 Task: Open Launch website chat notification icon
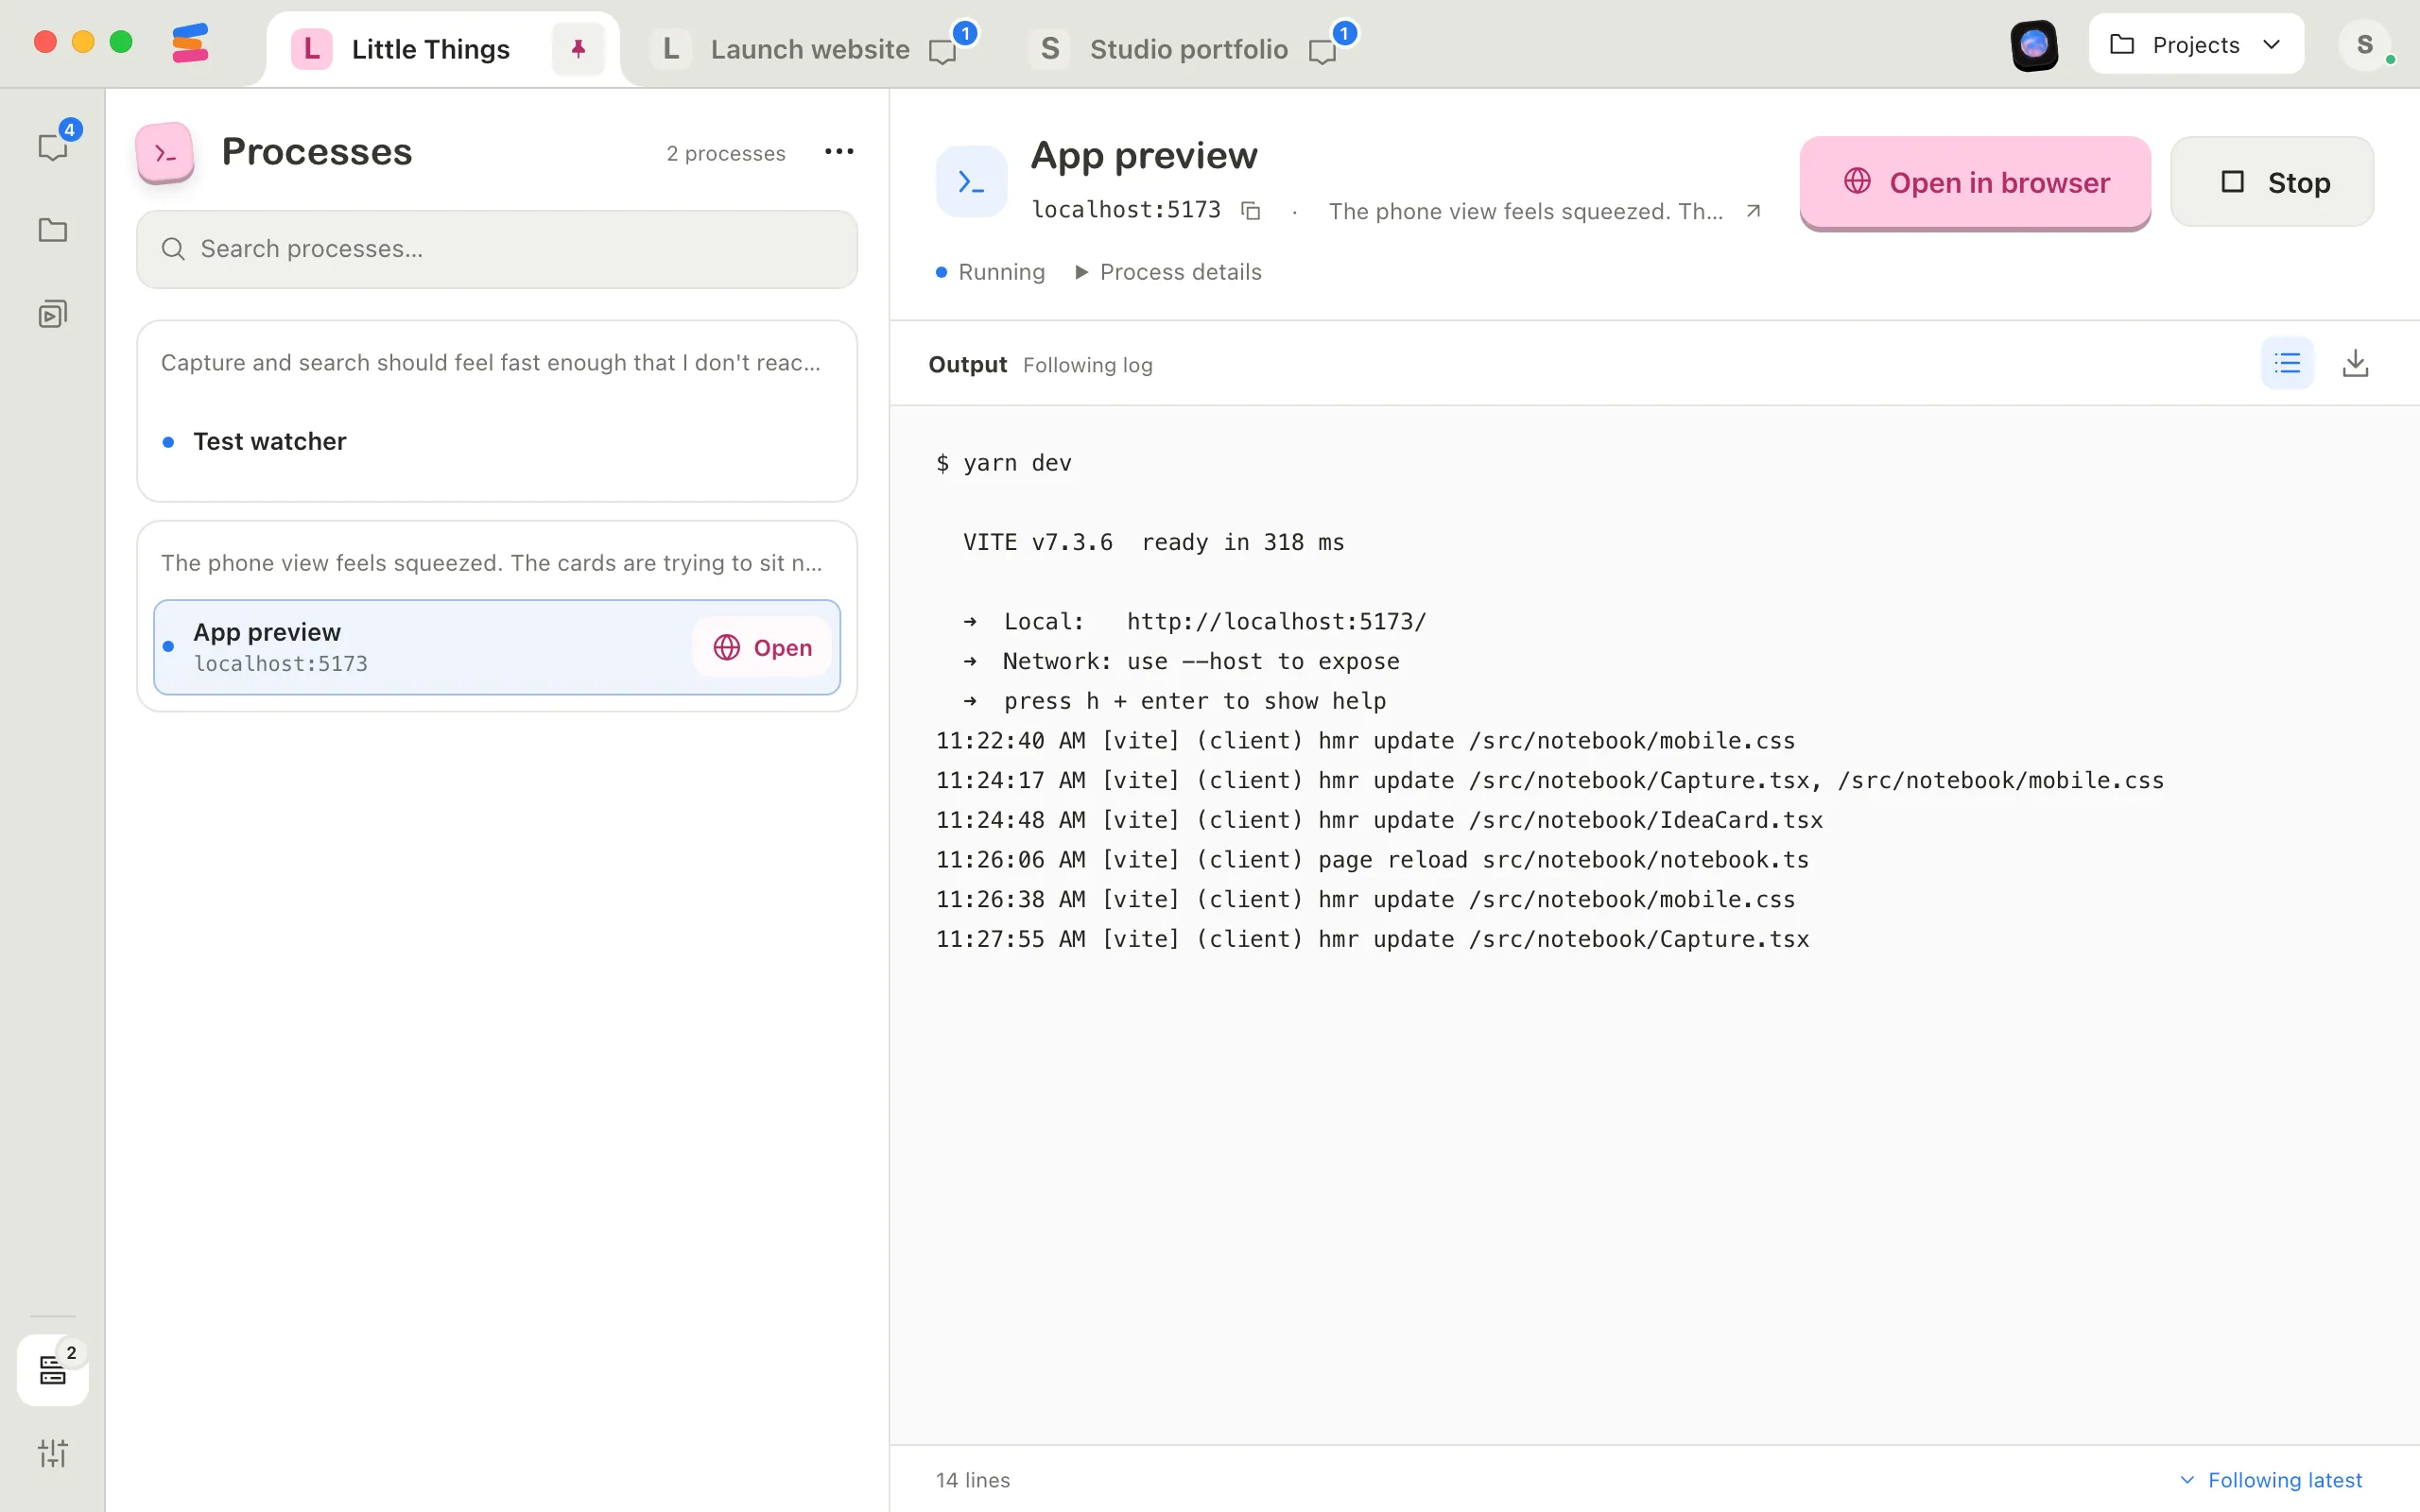942,51
